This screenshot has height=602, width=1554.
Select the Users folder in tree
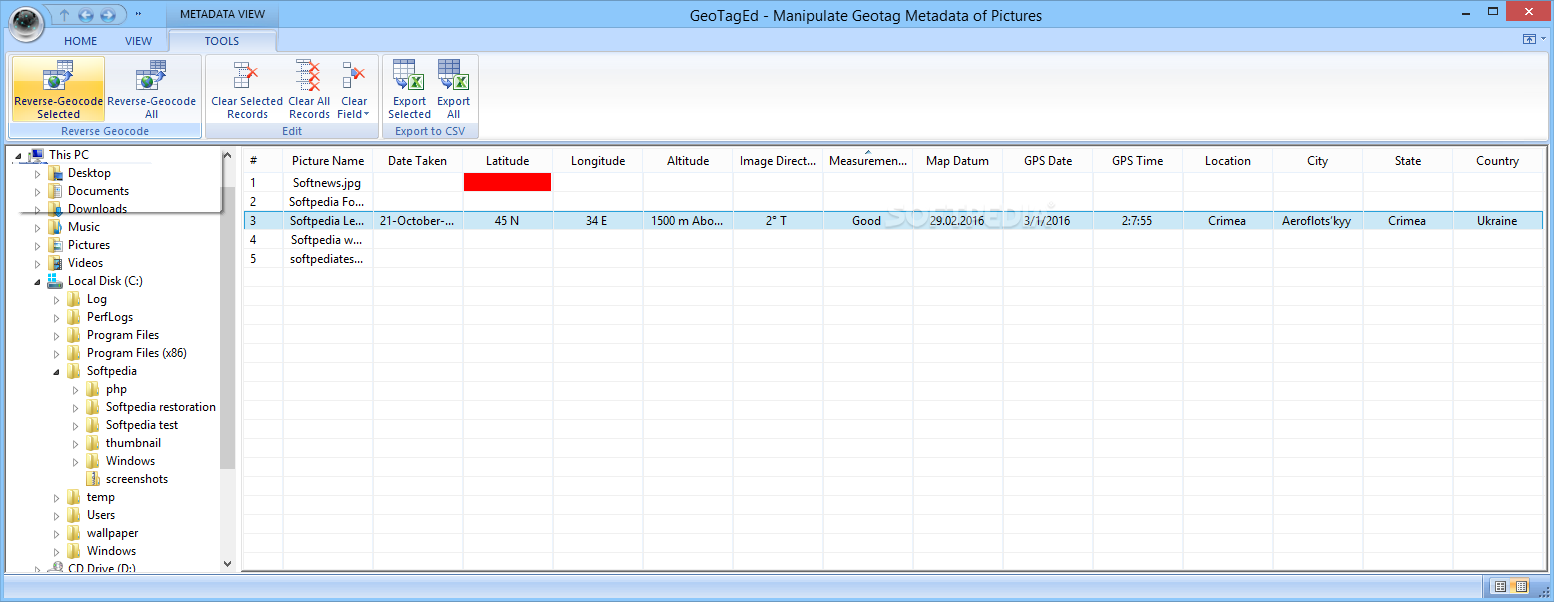(101, 515)
